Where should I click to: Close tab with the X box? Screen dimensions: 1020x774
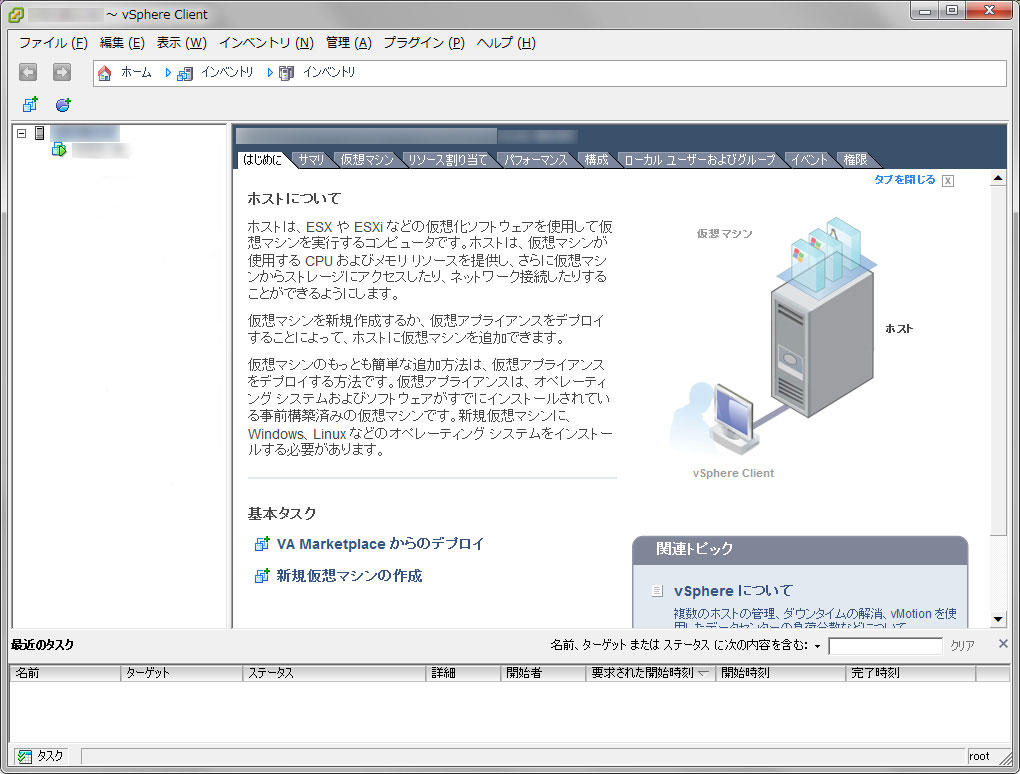948,181
